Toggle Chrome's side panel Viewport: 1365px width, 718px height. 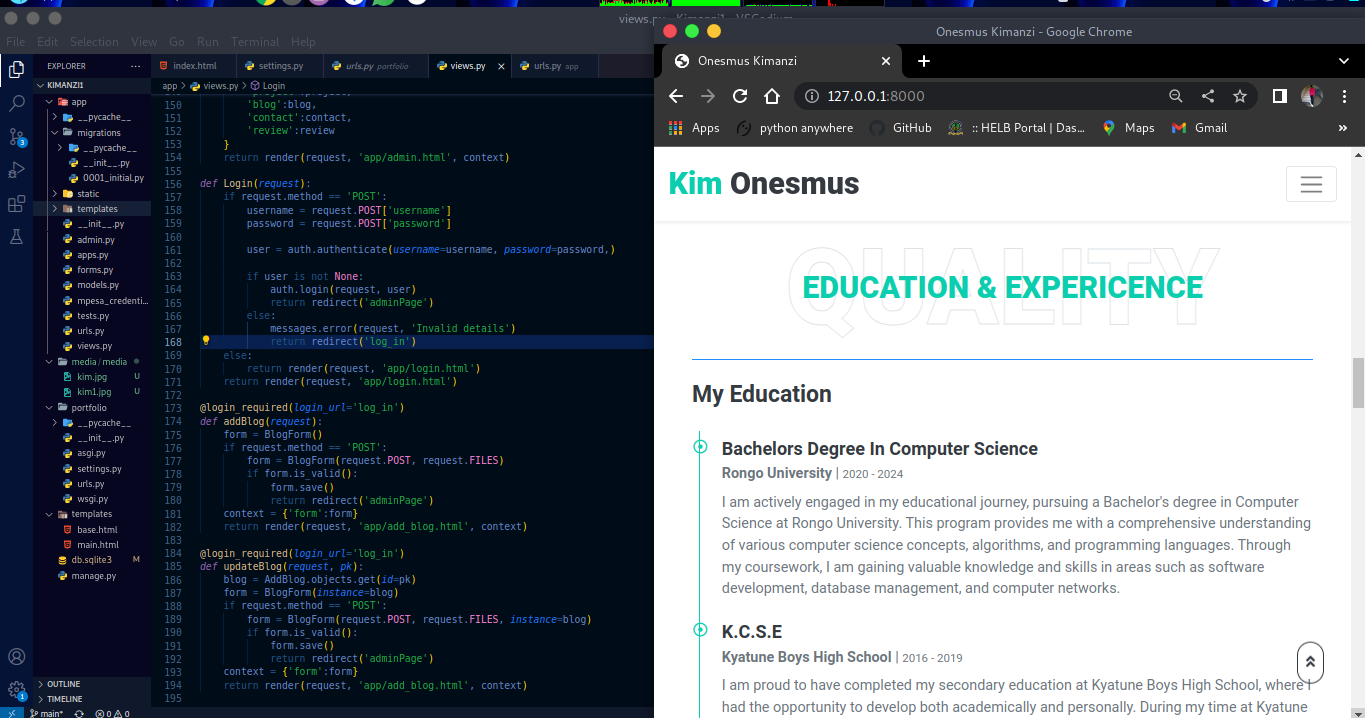point(1279,96)
